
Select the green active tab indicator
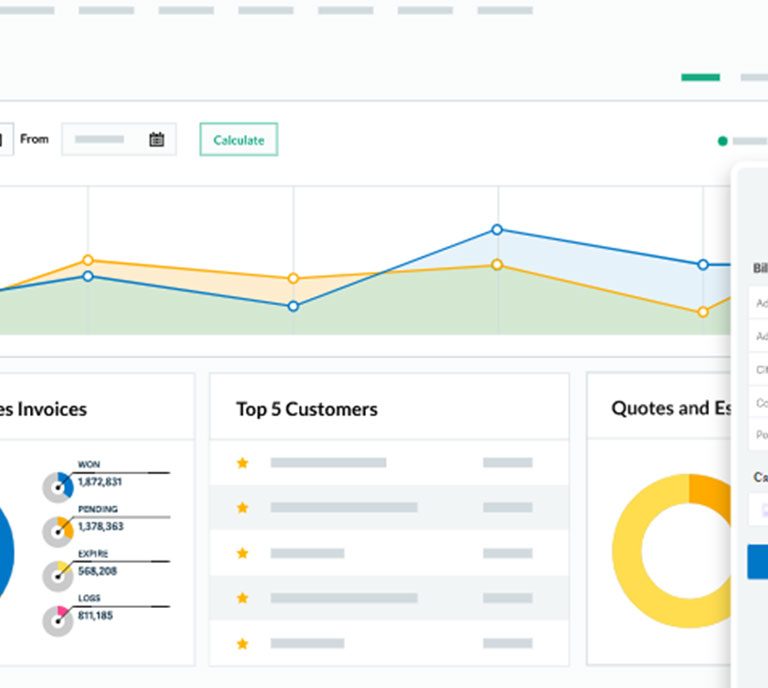(x=700, y=77)
